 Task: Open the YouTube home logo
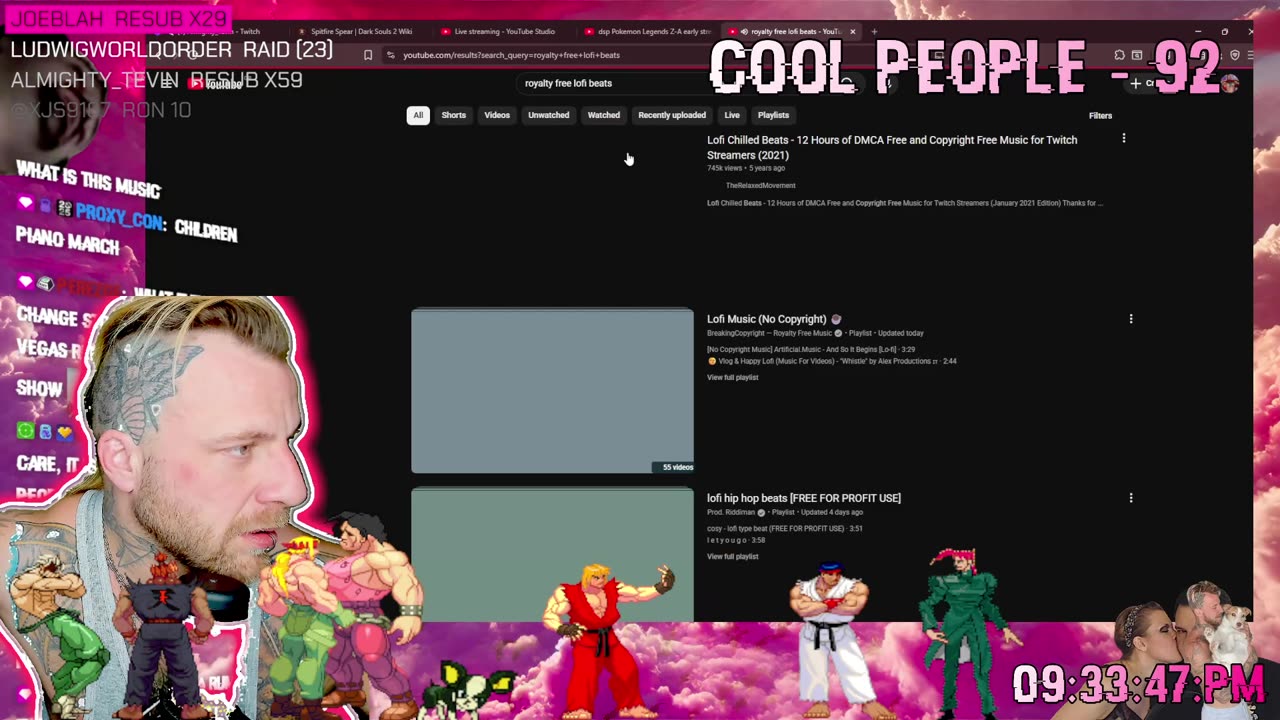(216, 84)
